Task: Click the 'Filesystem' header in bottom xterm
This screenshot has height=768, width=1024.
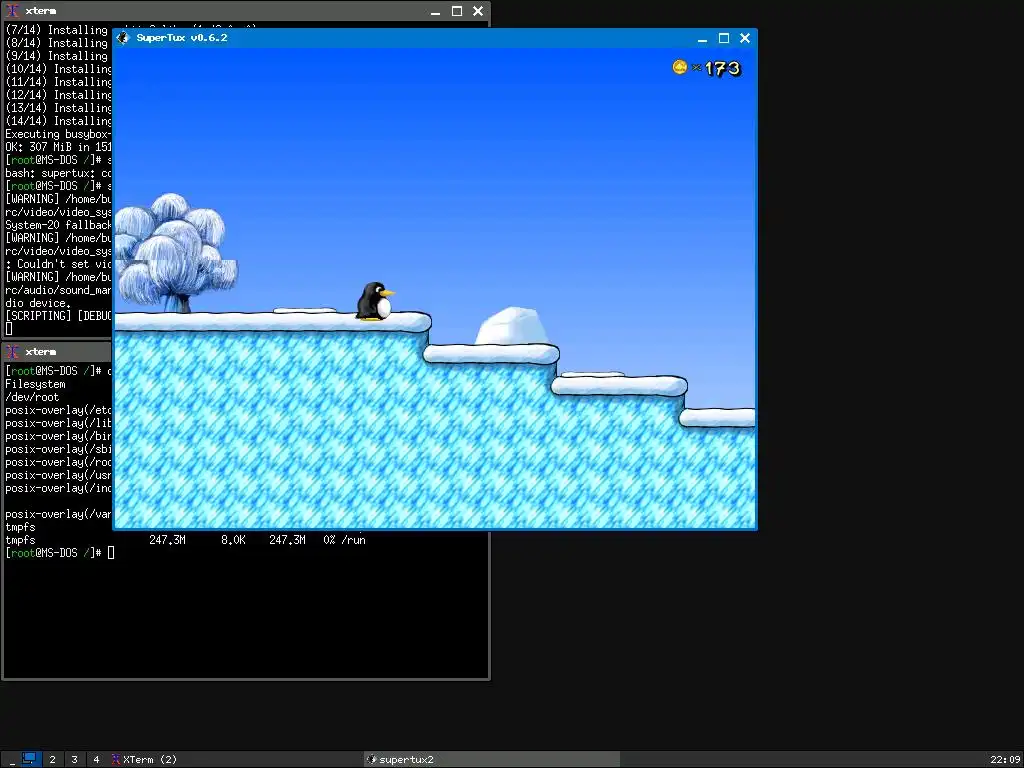Action: [x=35, y=384]
